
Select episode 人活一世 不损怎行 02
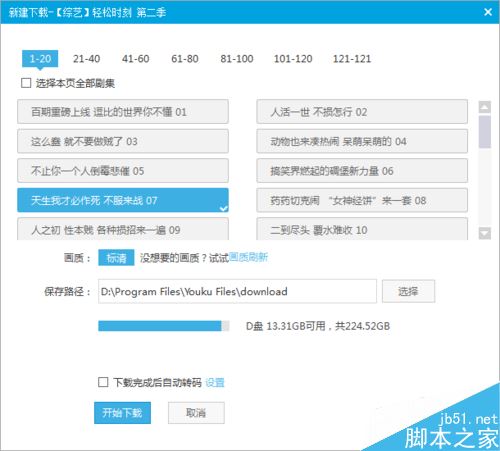[x=362, y=112]
